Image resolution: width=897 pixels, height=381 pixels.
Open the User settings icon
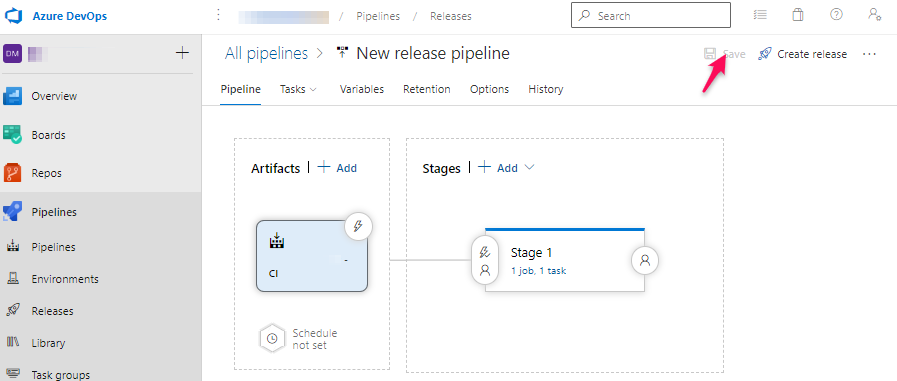[x=874, y=15]
